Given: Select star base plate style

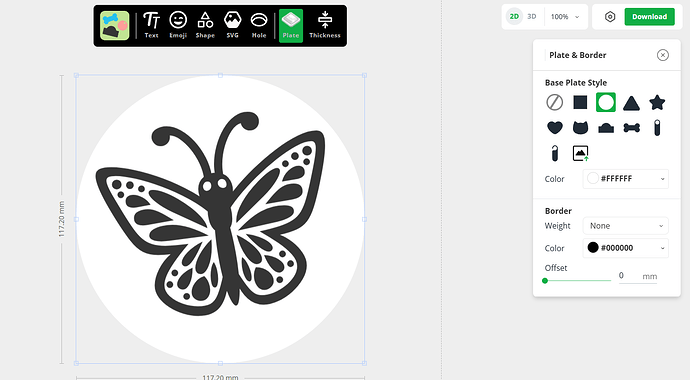Looking at the screenshot, I should (657, 102).
